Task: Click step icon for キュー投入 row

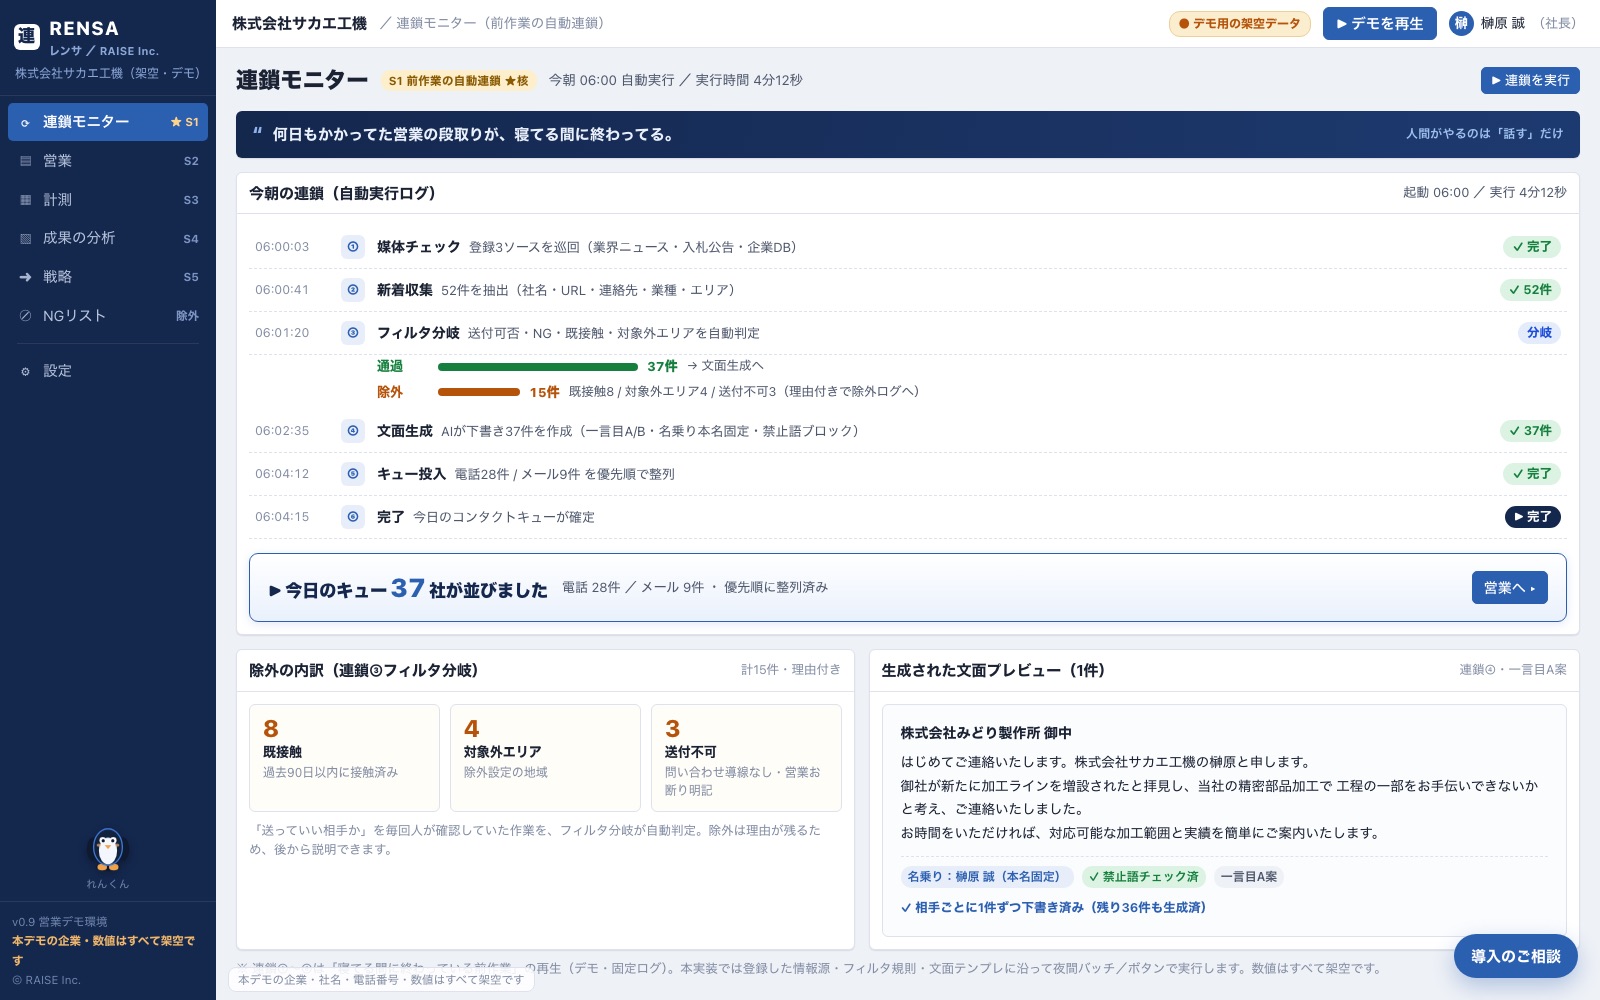Action: coord(353,474)
